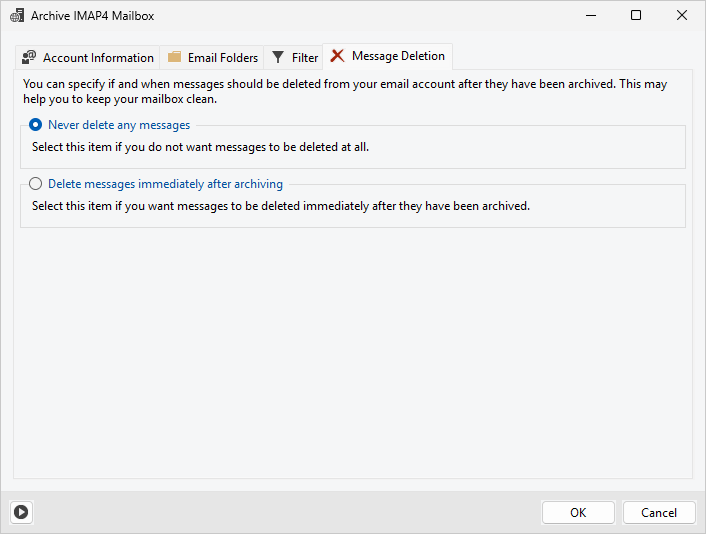This screenshot has height=534, width=706.
Task: Click the Account Information tab's envelope icon
Action: (x=29, y=58)
